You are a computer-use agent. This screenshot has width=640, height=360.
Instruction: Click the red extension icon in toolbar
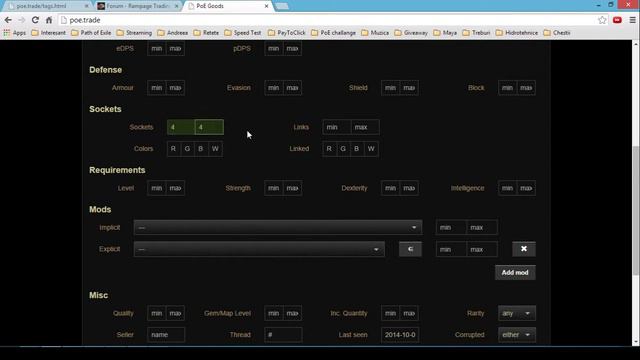pos(617,20)
